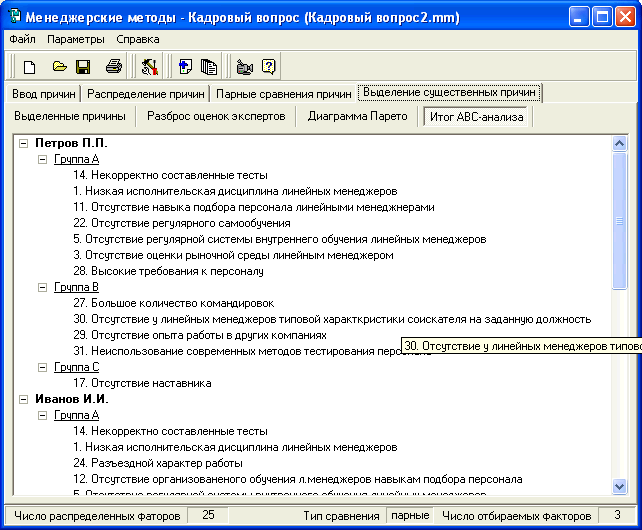
Task: Click the scrollbar up arrow
Action: point(619,143)
